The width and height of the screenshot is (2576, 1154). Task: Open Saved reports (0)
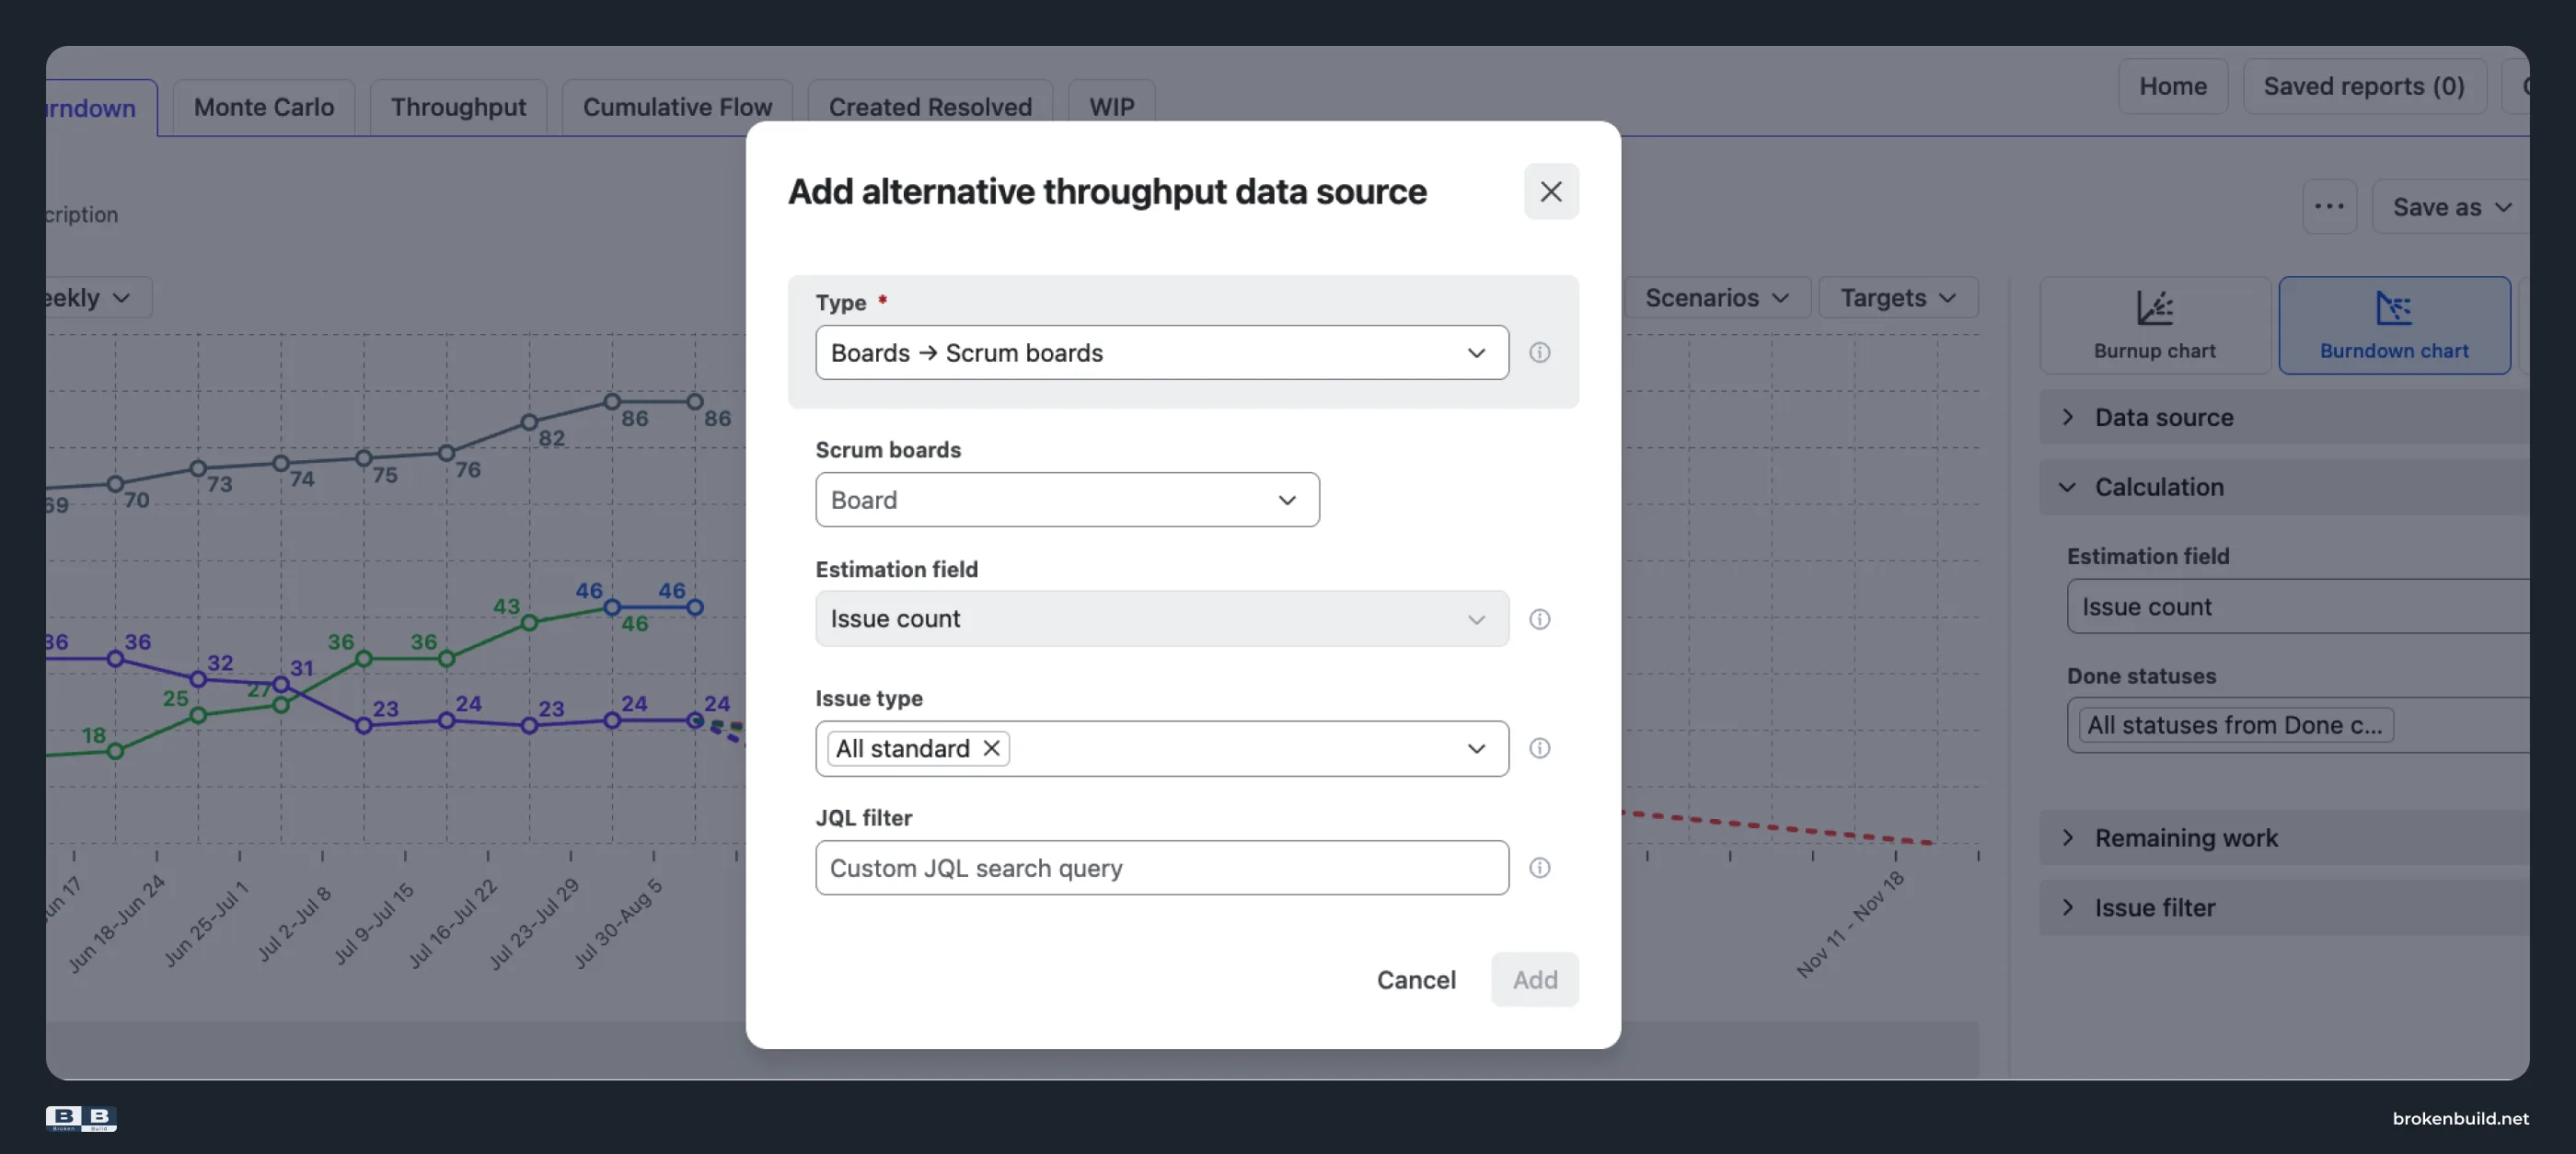2364,86
